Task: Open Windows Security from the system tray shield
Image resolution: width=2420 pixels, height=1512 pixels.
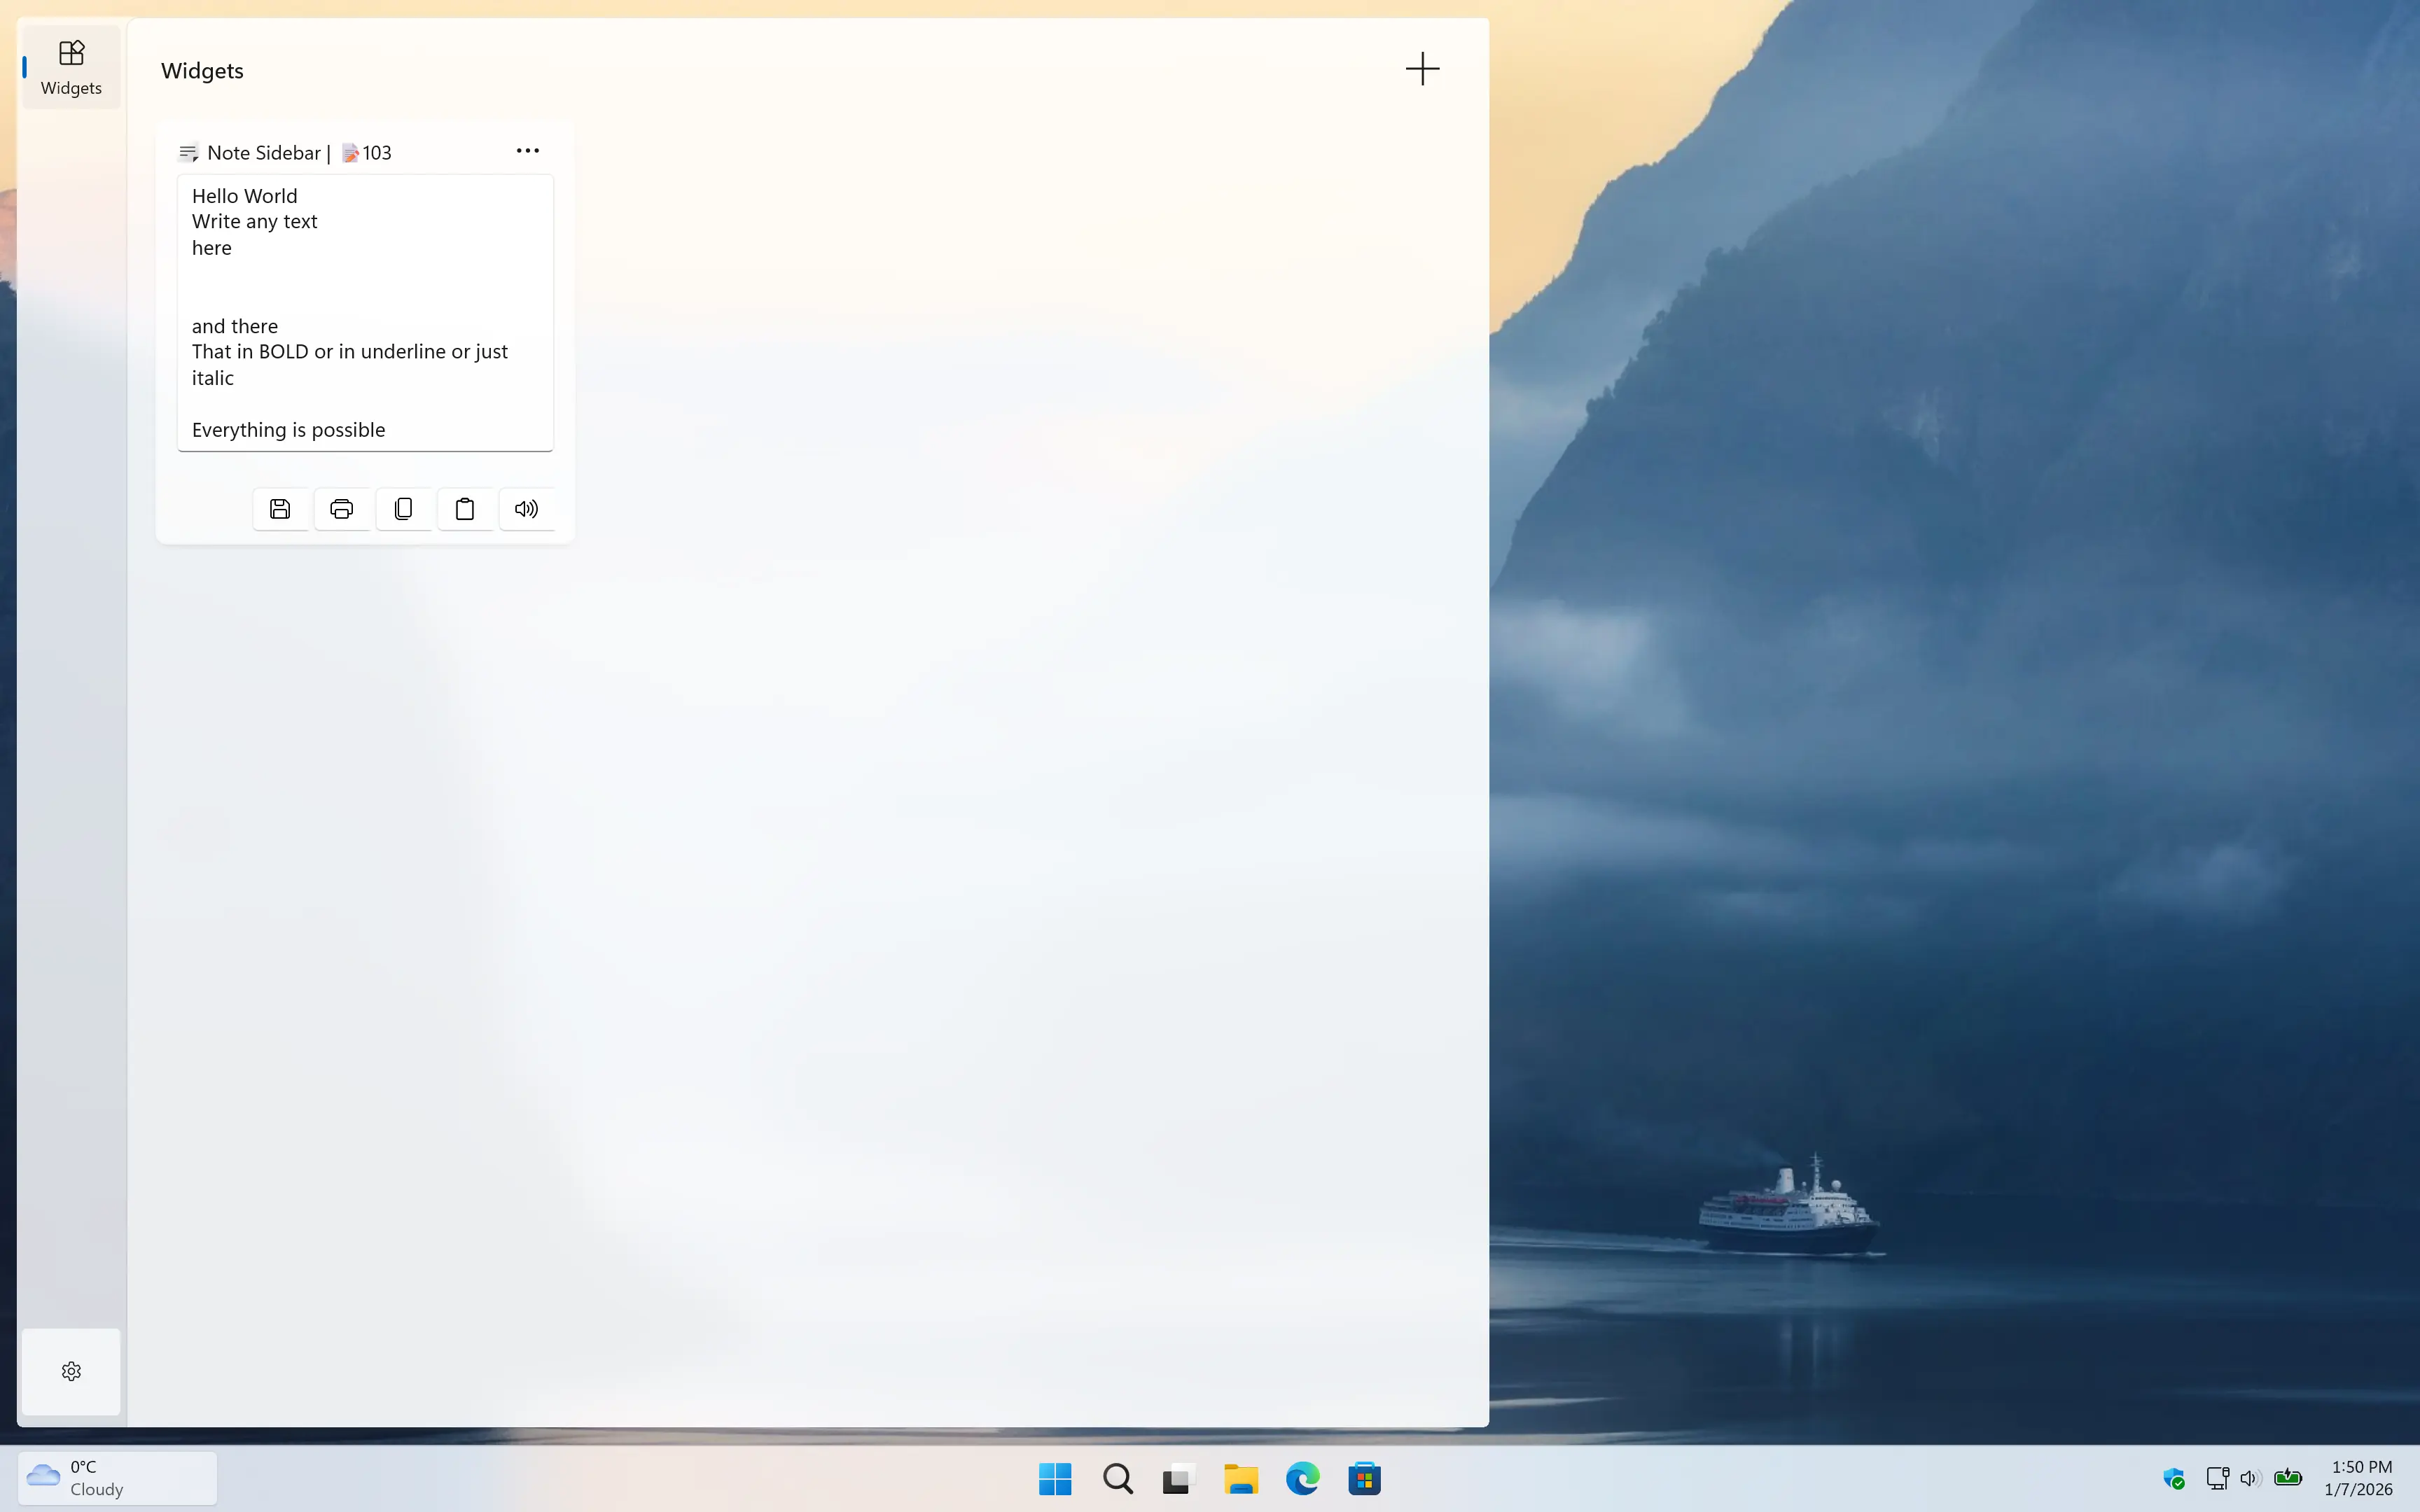Action: click(2174, 1478)
